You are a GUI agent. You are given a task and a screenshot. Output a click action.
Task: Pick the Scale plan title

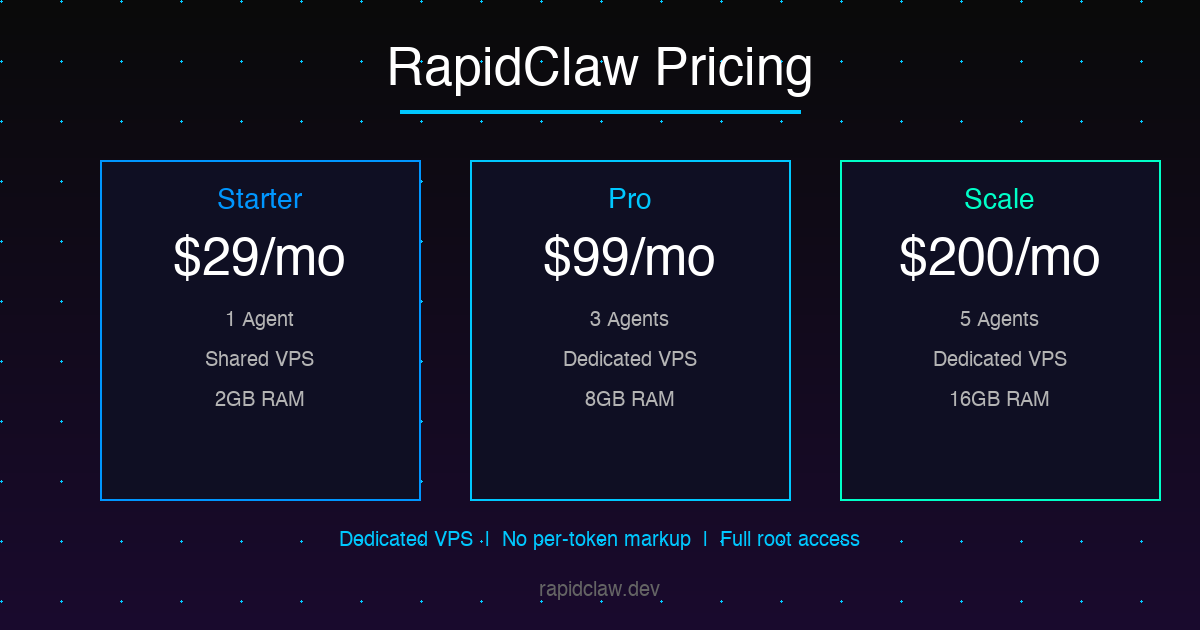point(1000,199)
